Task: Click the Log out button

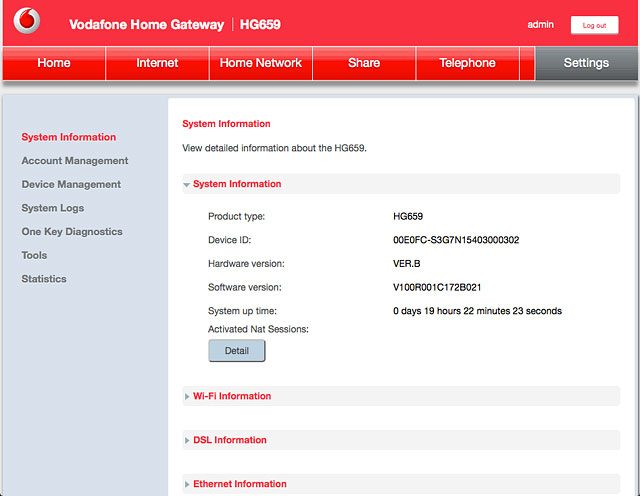Action: pyautogui.click(x=594, y=25)
